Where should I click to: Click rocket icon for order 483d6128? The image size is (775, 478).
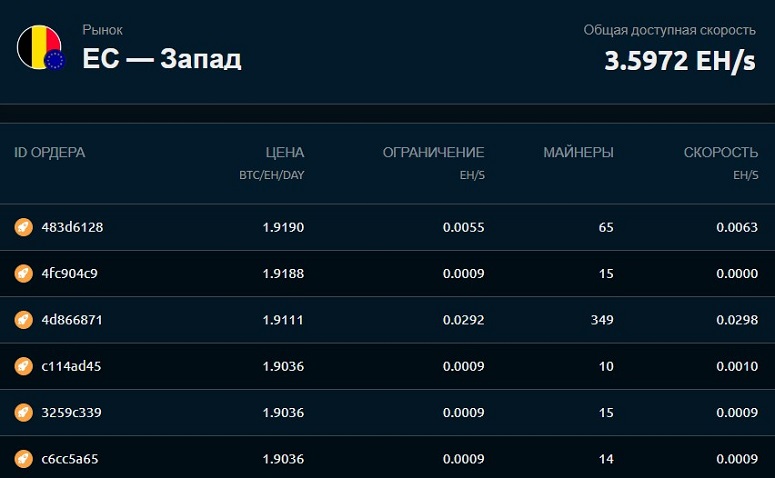coord(23,227)
